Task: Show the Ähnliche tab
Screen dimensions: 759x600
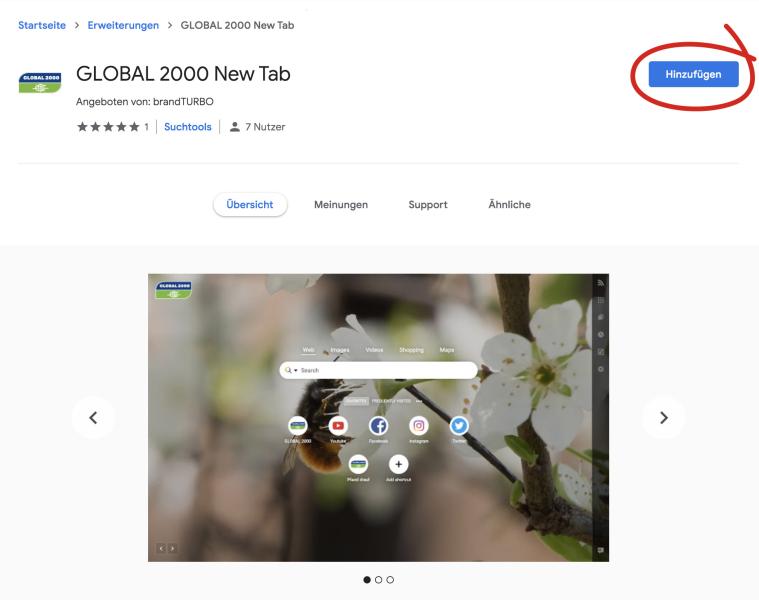Action: (x=509, y=204)
